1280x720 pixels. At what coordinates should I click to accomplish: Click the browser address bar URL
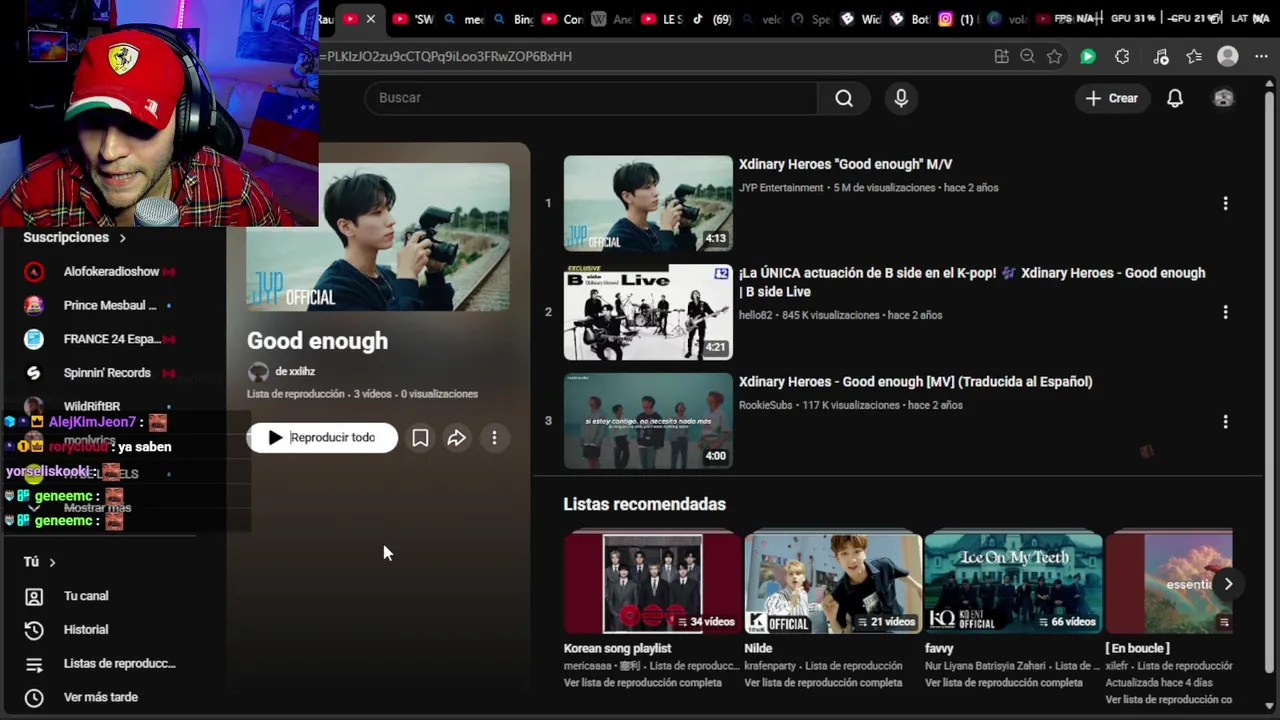click(445, 57)
